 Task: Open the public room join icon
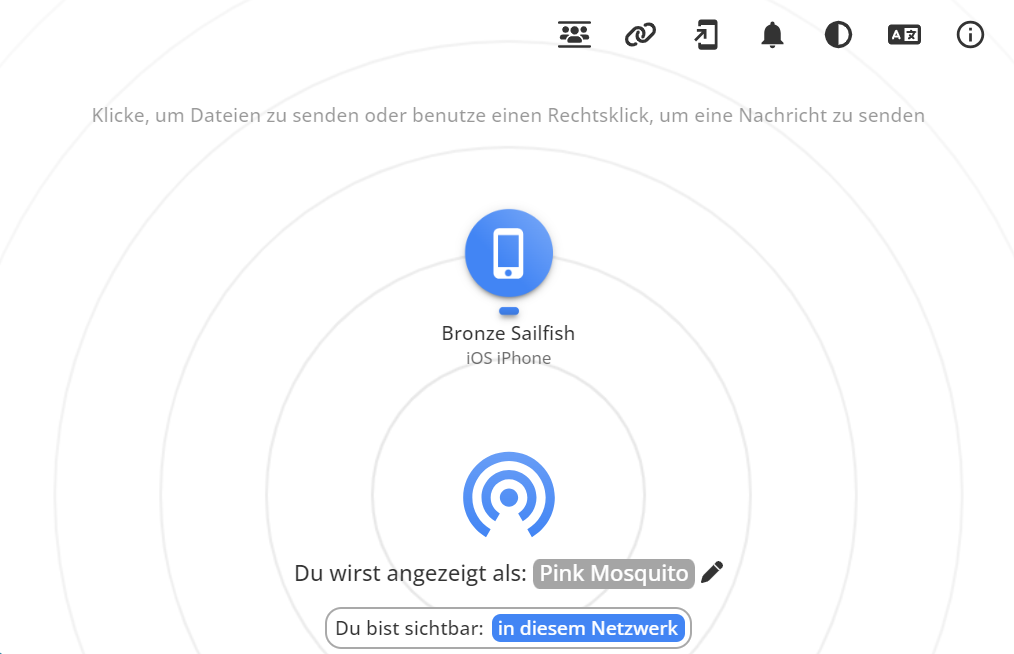click(x=574, y=35)
